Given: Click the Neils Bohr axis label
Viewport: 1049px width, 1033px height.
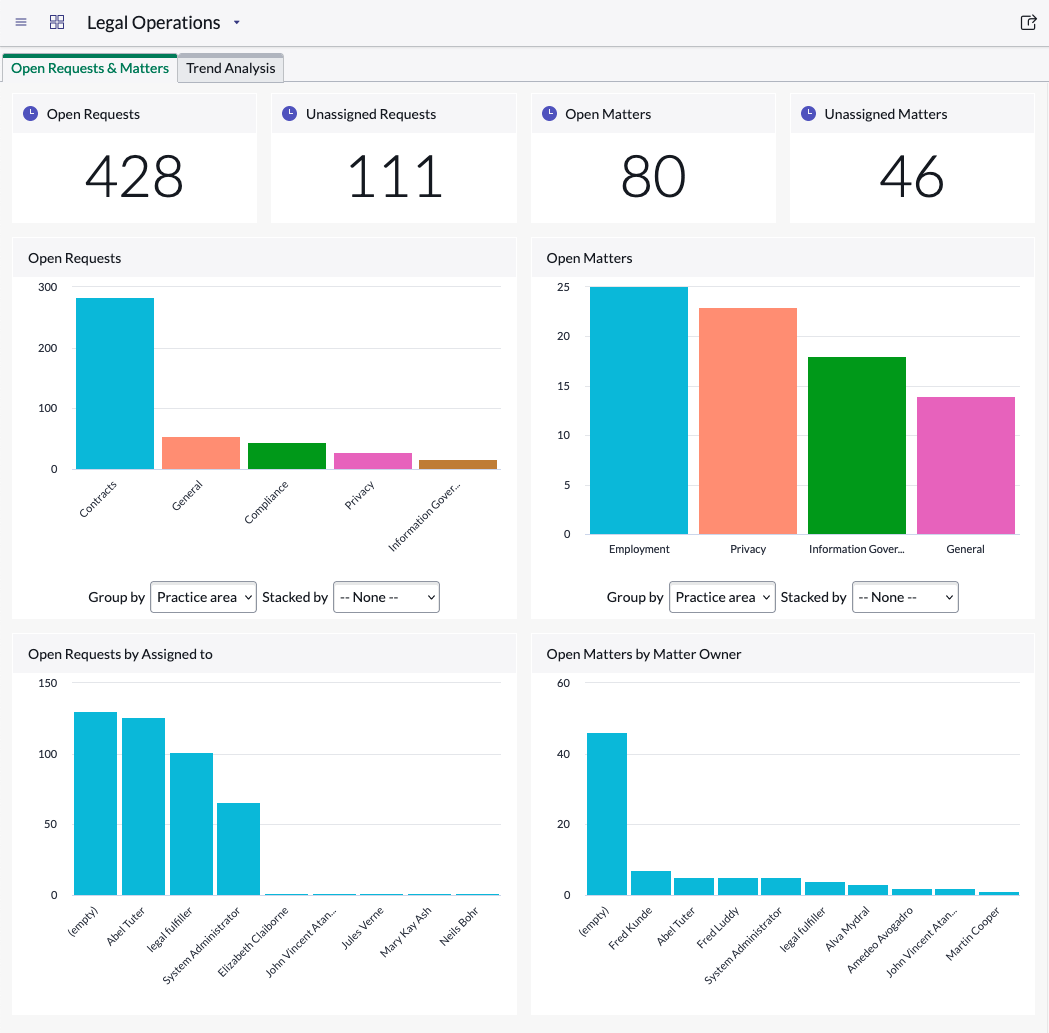Looking at the screenshot, I should click(458, 926).
